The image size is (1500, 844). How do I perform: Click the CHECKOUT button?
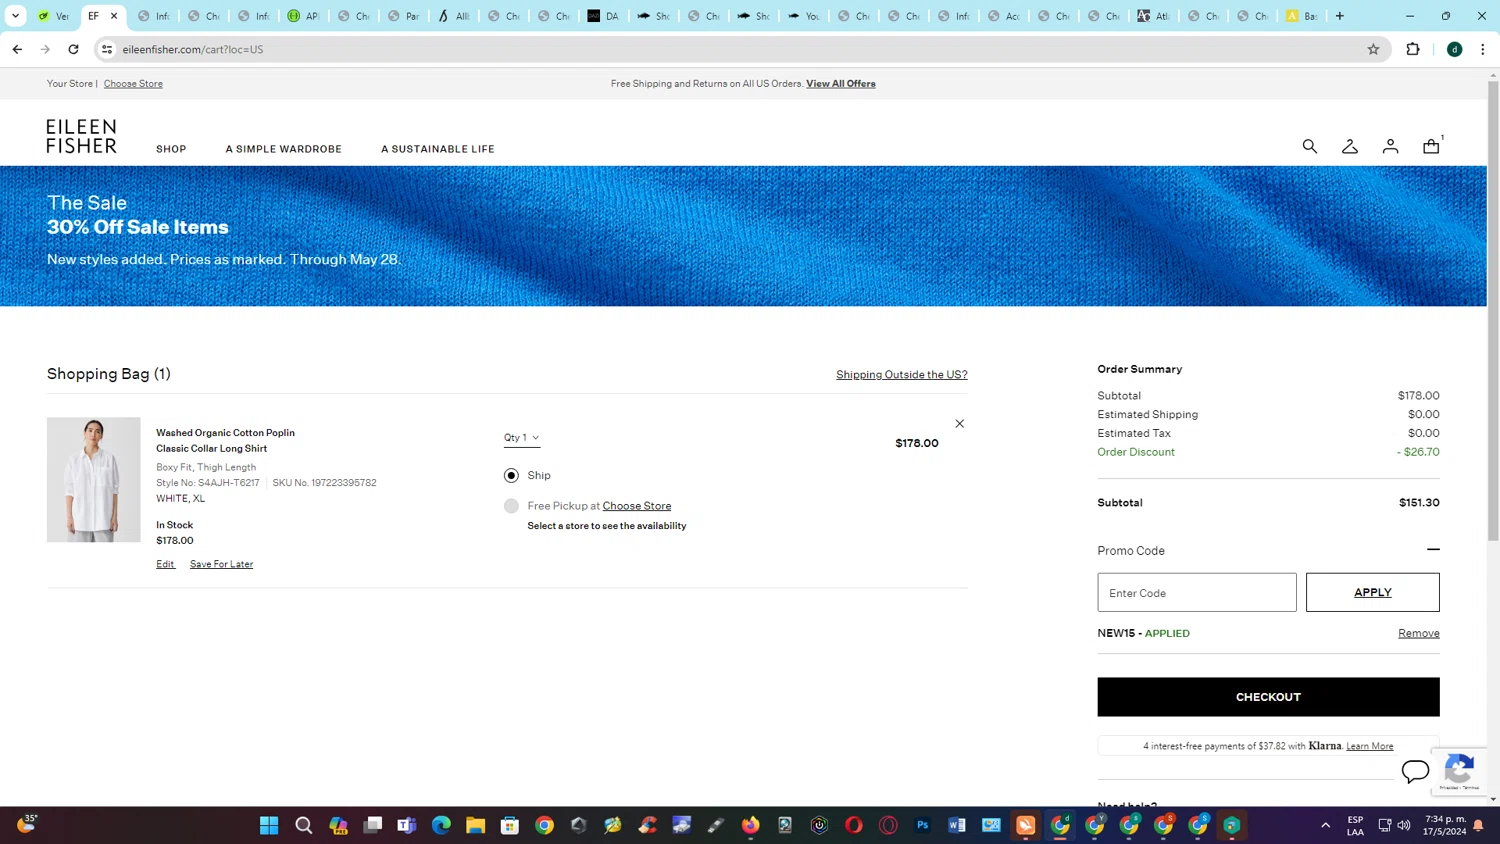(1268, 697)
